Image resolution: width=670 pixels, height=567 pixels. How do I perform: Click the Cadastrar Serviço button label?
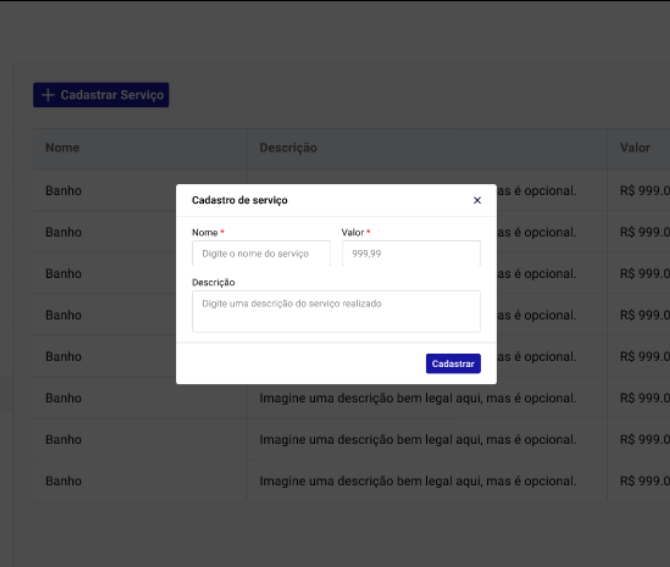(x=112, y=95)
